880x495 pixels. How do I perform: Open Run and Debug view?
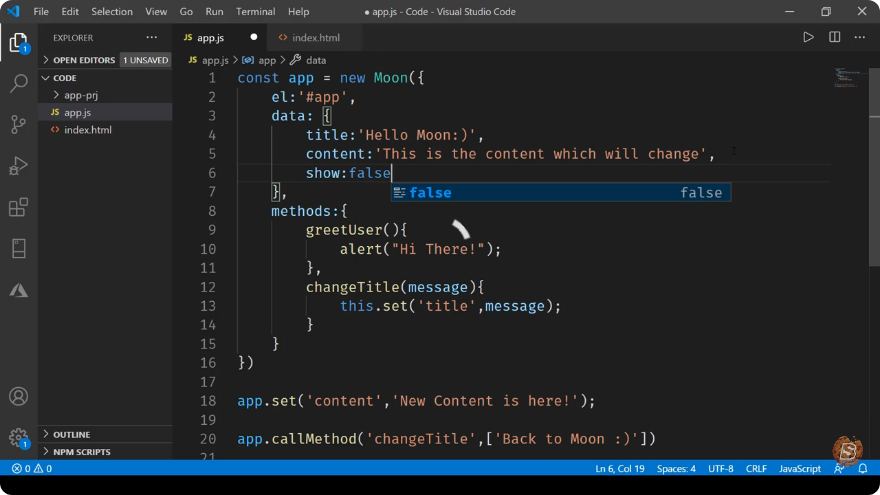click(x=19, y=166)
